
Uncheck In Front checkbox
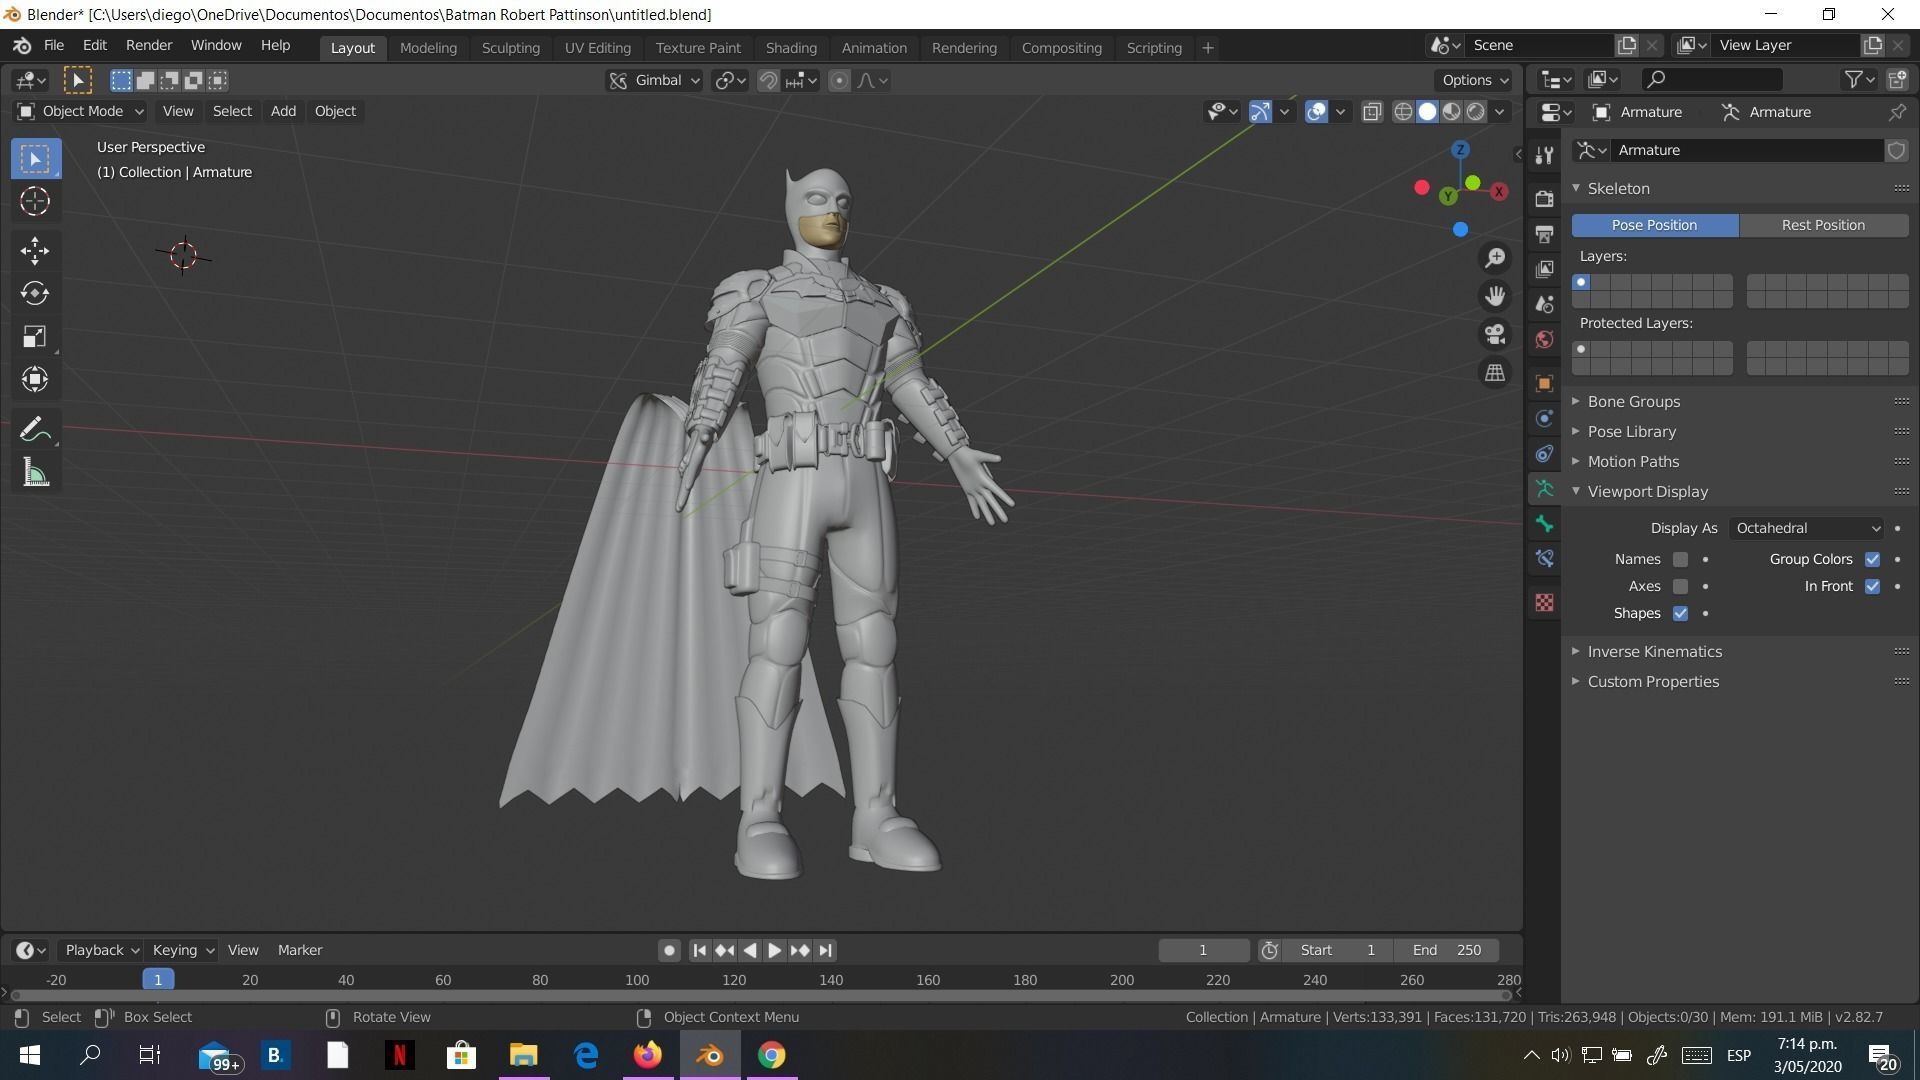(x=1872, y=586)
